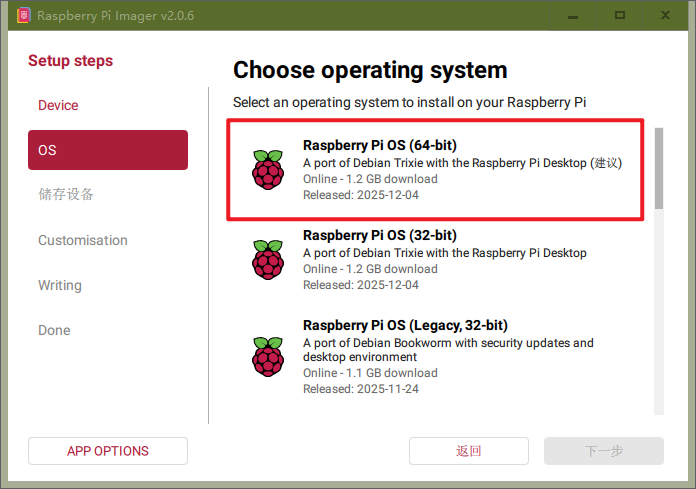
Task: Click the OS list scrollbar thumb
Action: click(x=658, y=167)
